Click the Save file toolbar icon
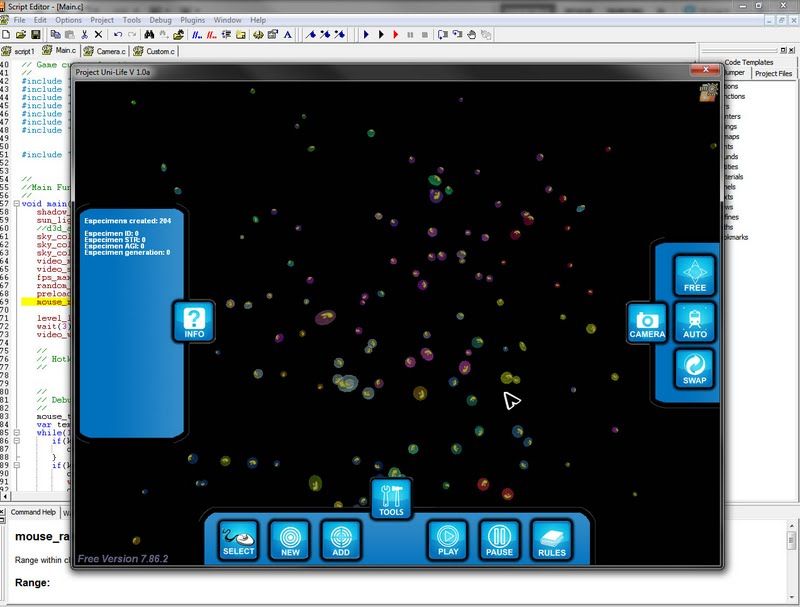The image size is (800, 607). pyautogui.click(x=35, y=35)
